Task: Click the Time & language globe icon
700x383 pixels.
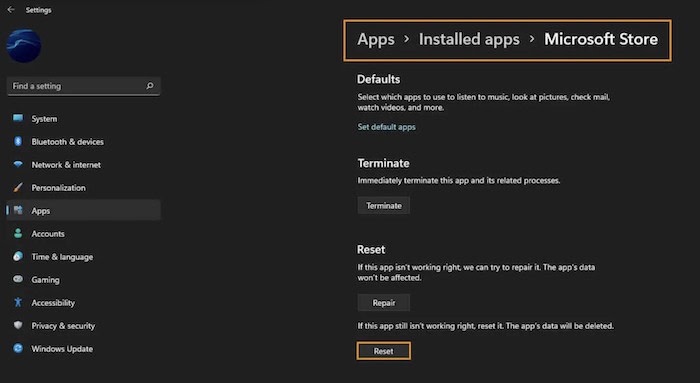Action: 18,256
